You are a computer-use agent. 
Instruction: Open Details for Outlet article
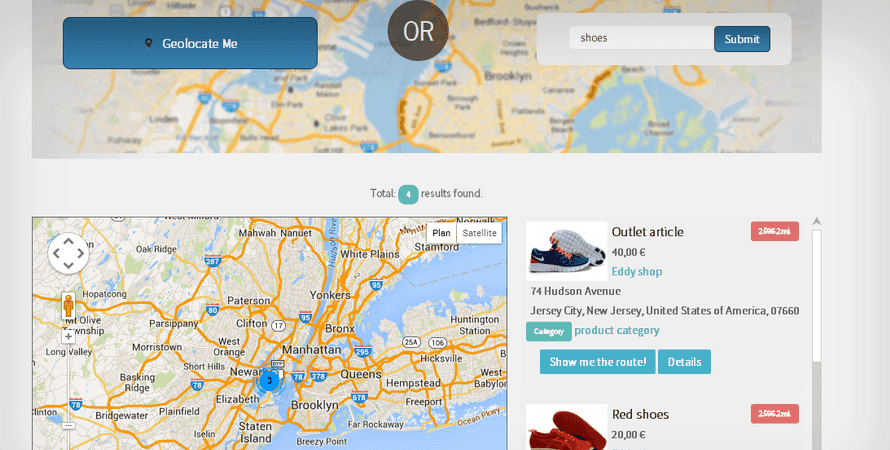[x=684, y=361]
